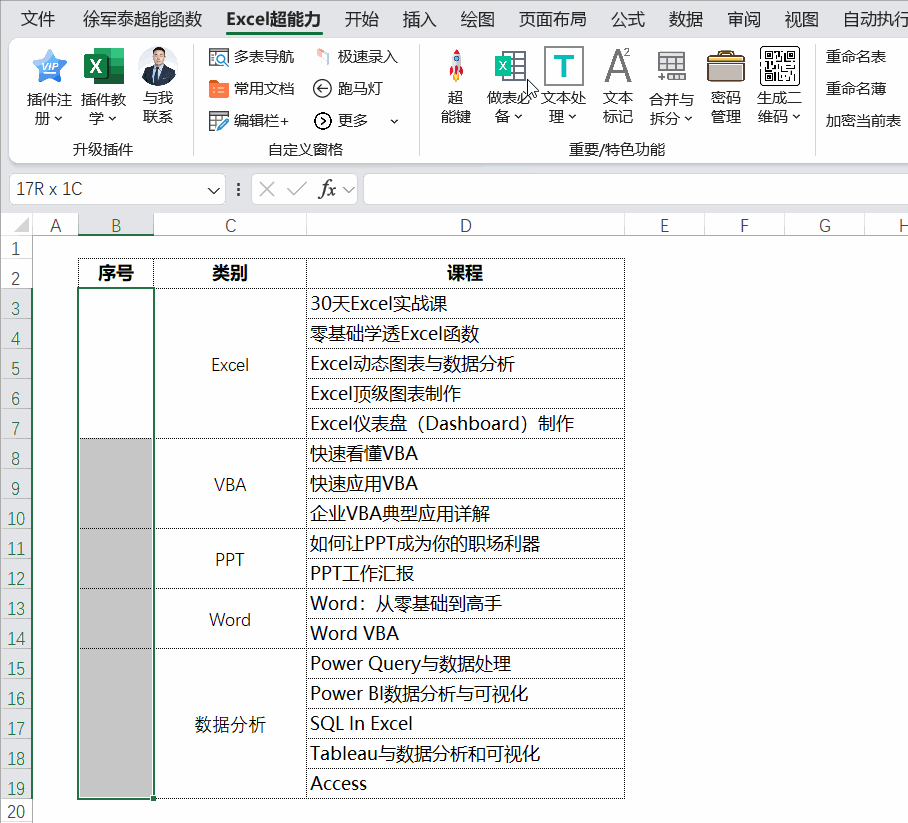Click the 重命名薄 button
908x823 pixels.
[855, 88]
